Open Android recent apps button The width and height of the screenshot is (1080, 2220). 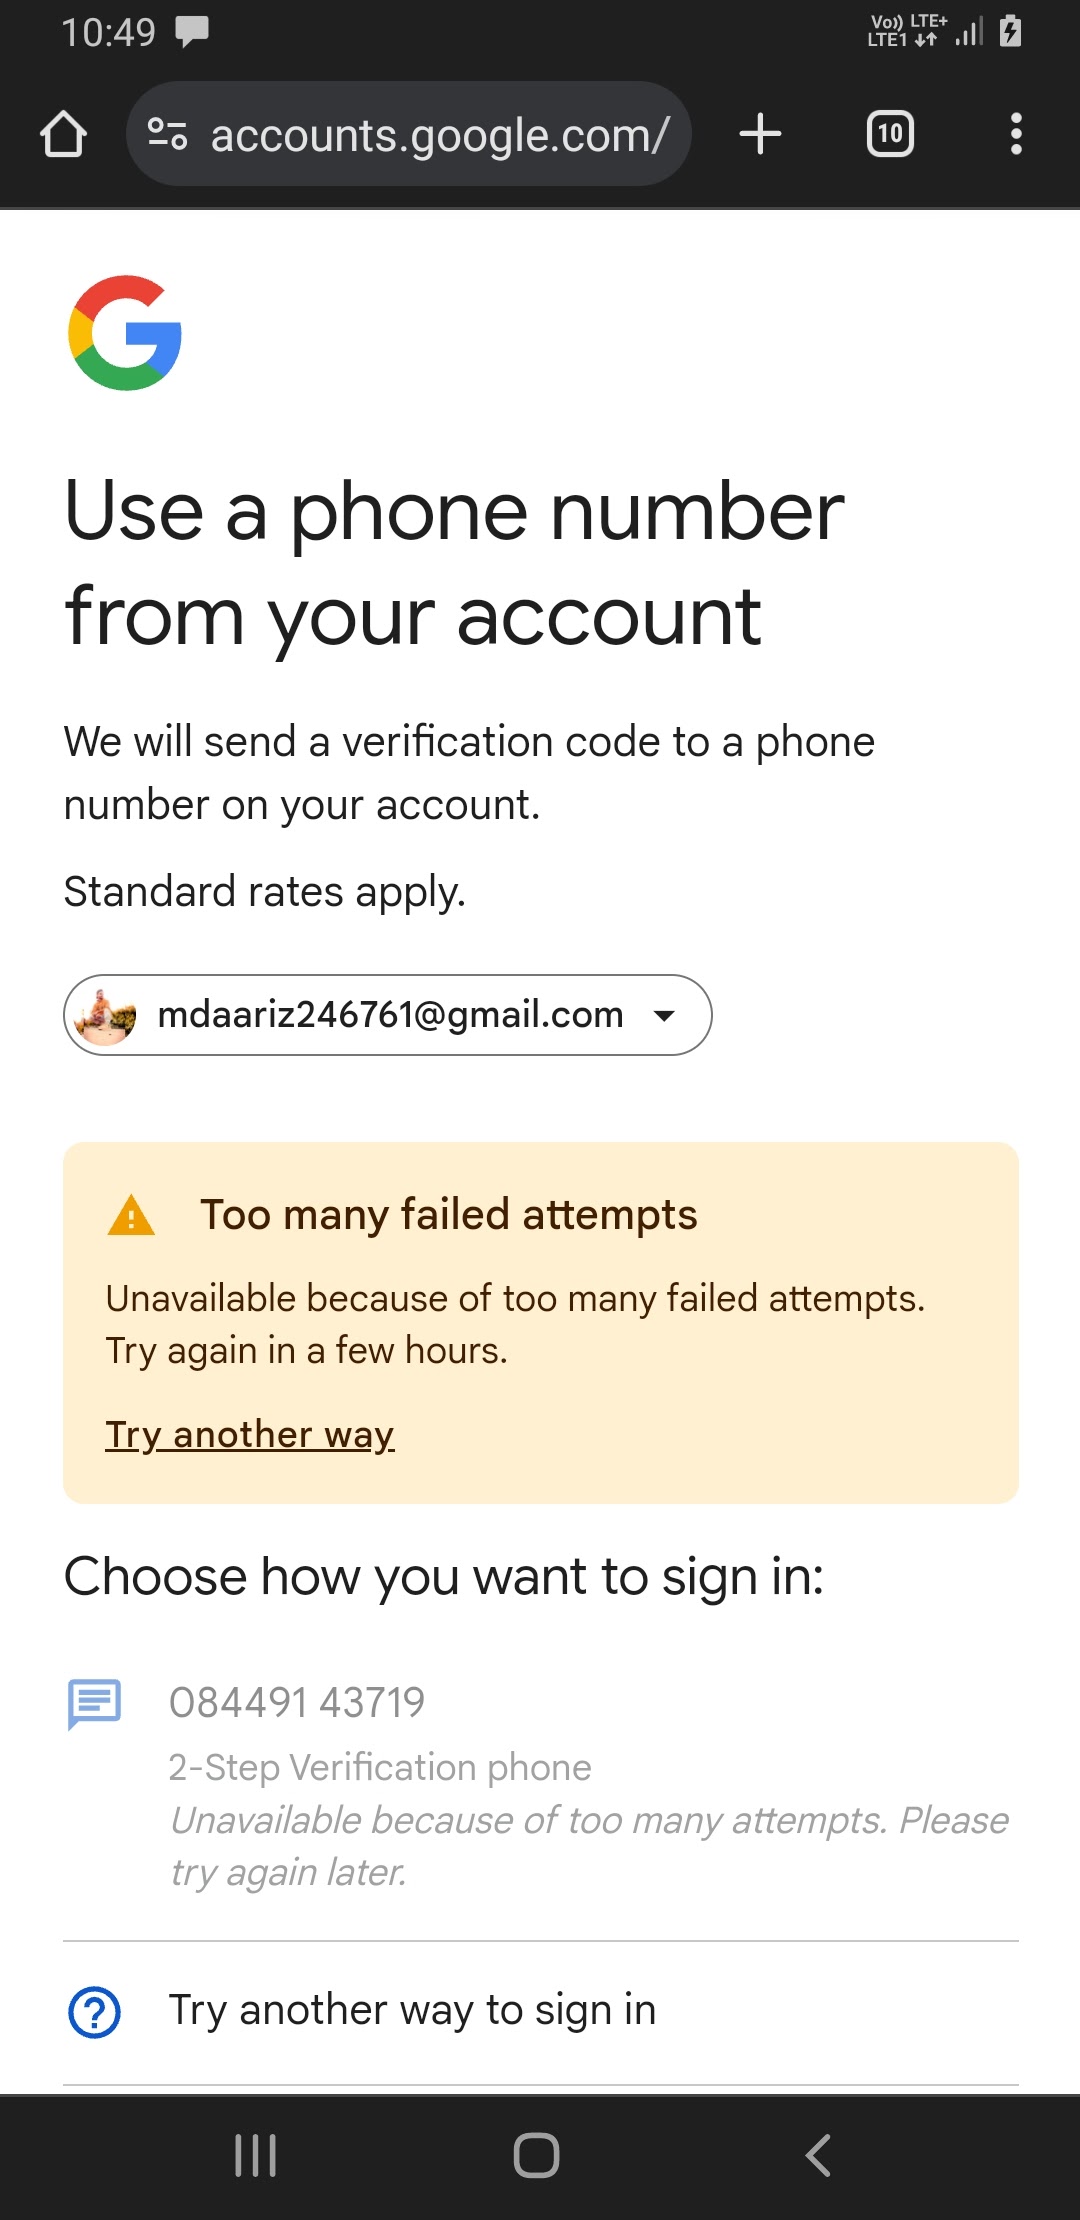pyautogui.click(x=255, y=2155)
